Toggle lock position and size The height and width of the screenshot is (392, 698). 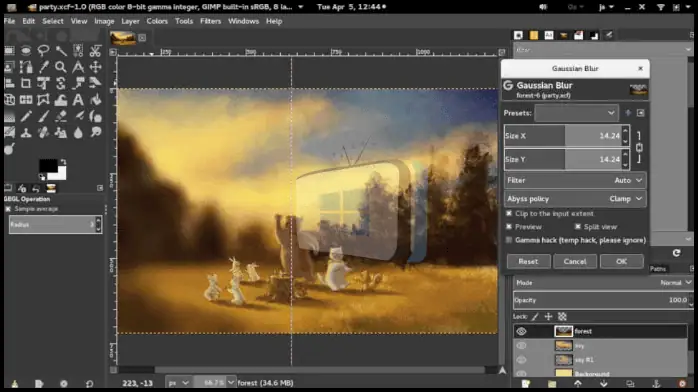click(548, 316)
